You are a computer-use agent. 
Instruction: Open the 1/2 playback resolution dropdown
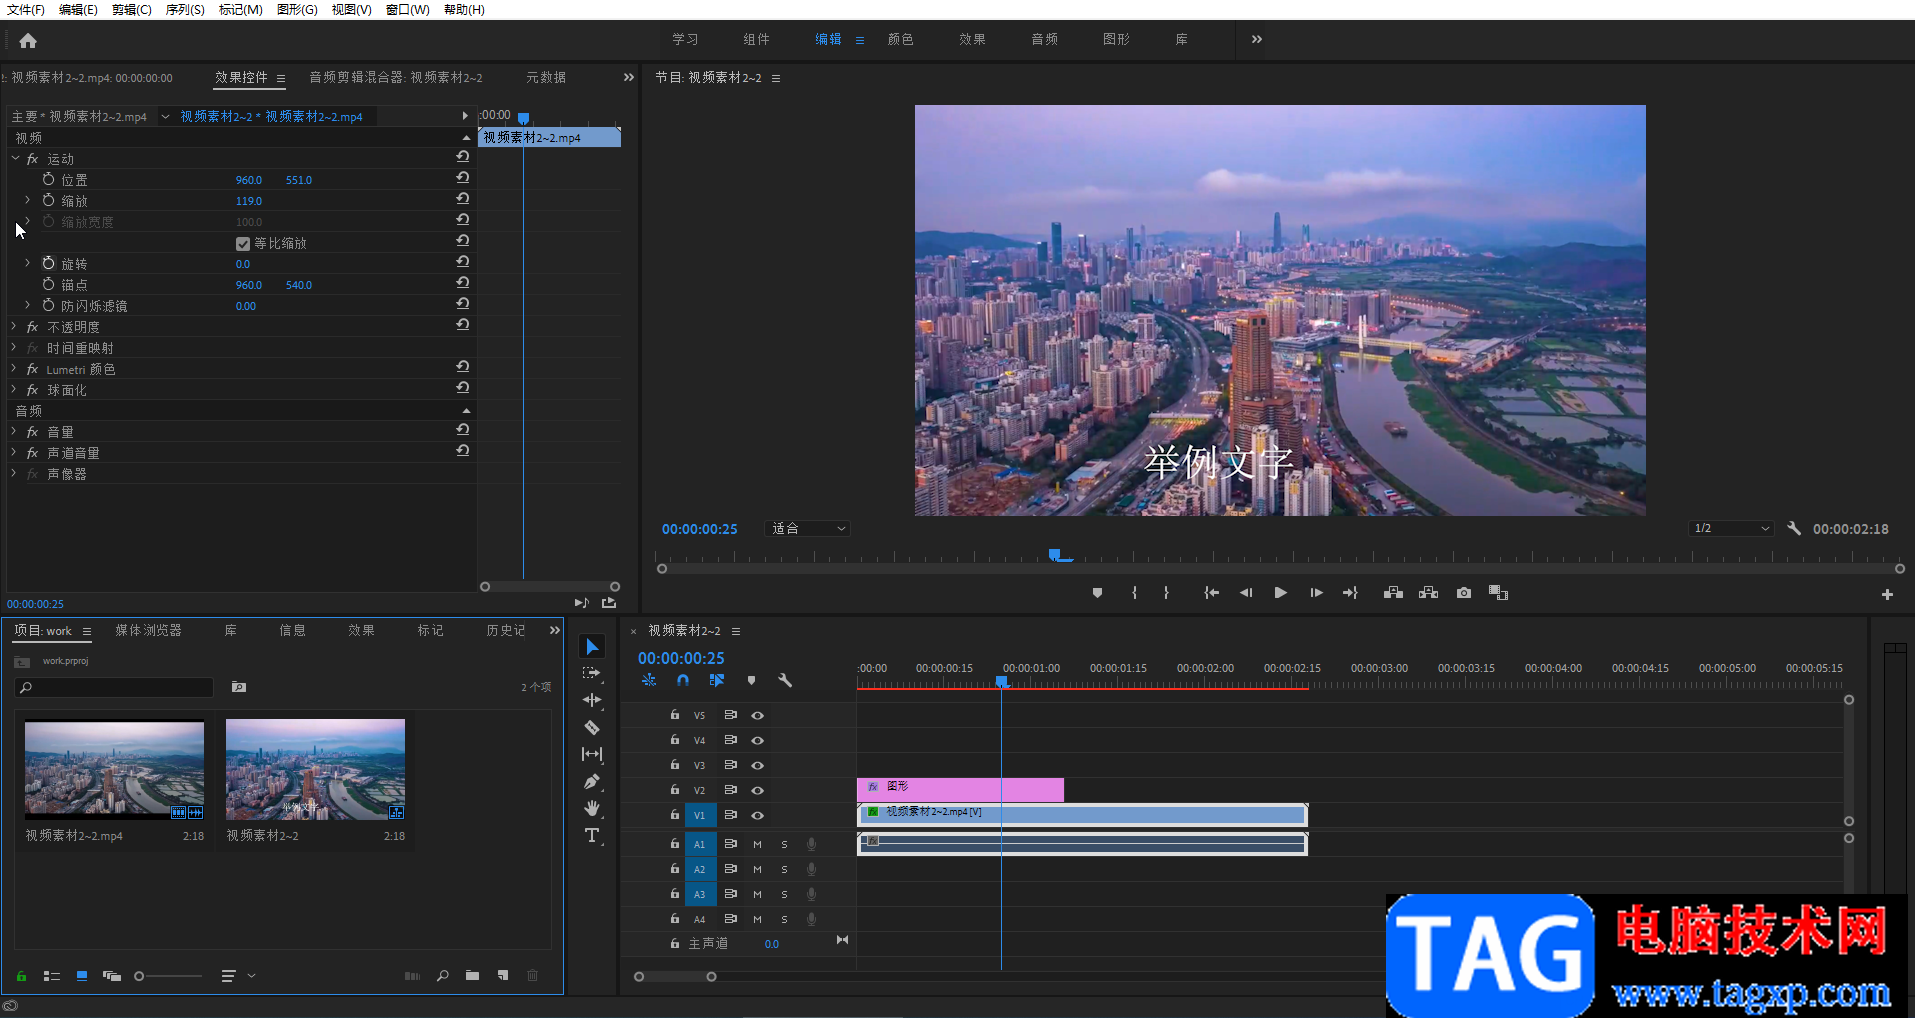(1732, 529)
